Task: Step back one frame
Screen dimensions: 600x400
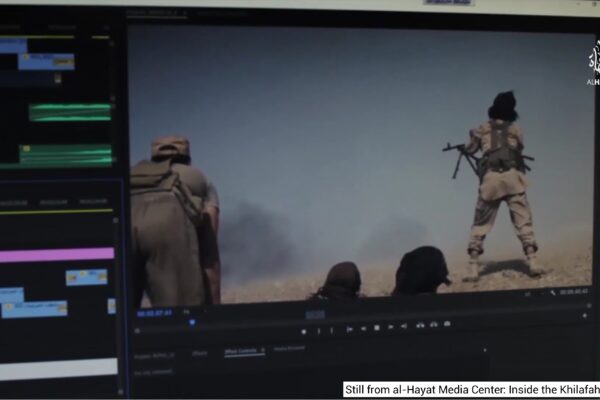Action: 364,328
